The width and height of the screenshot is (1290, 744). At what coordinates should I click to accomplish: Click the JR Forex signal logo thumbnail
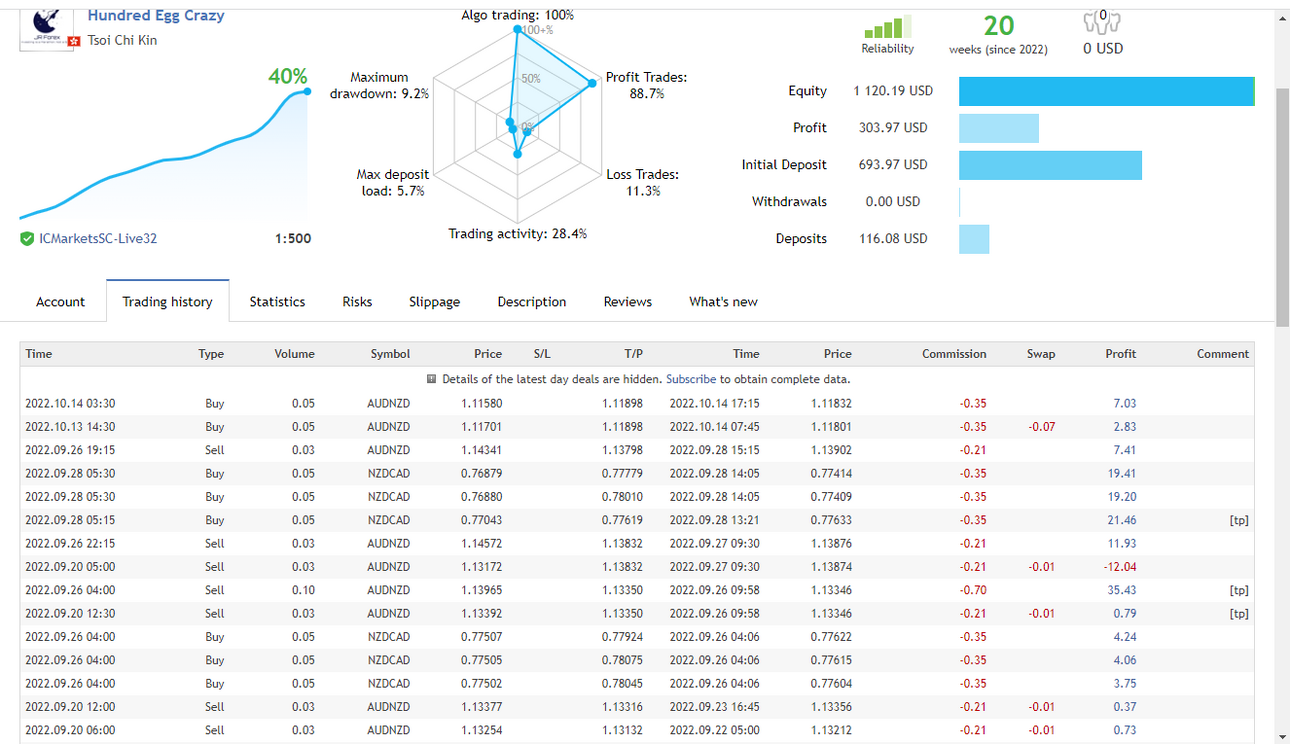[47, 28]
